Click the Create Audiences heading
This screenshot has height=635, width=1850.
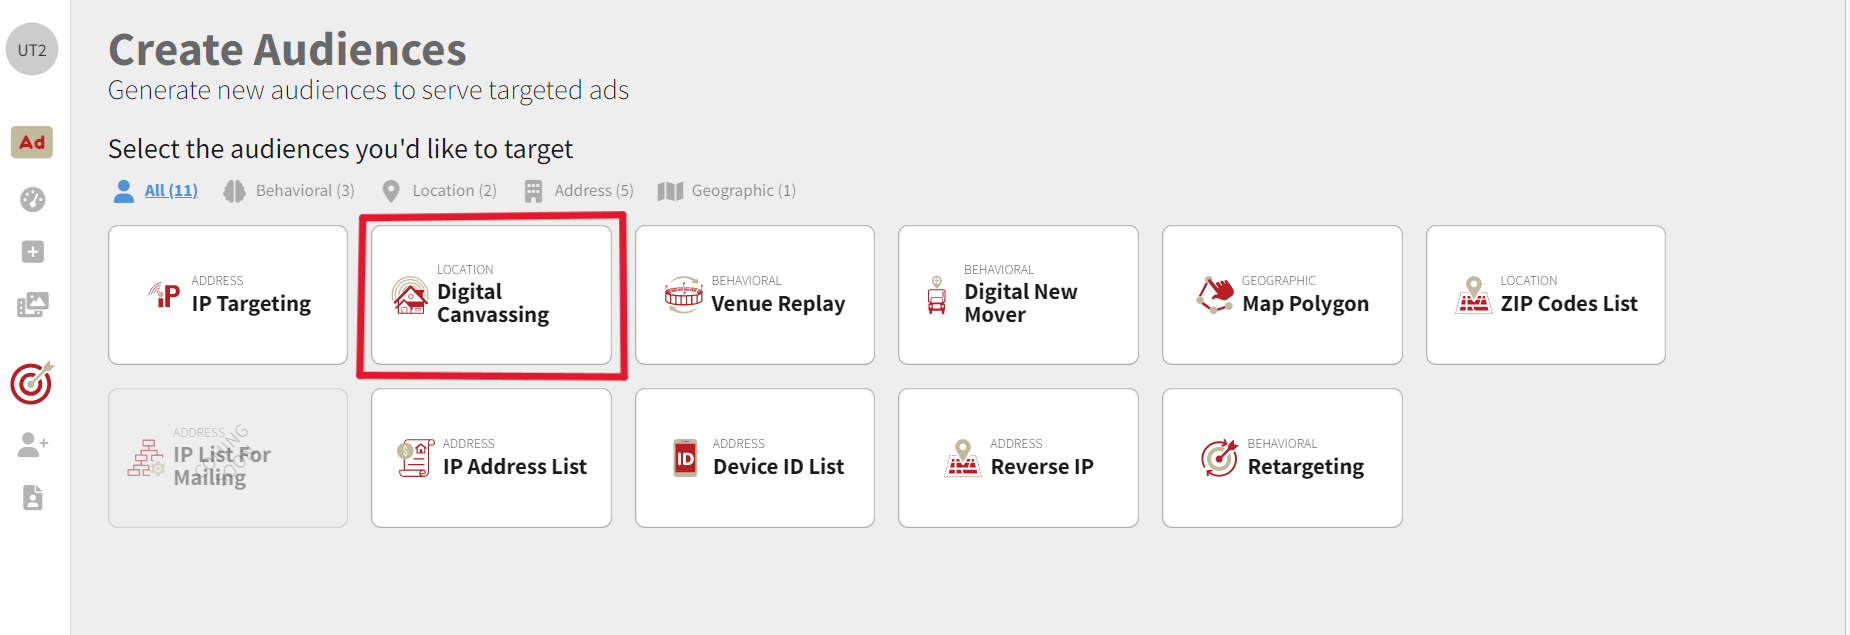click(287, 49)
